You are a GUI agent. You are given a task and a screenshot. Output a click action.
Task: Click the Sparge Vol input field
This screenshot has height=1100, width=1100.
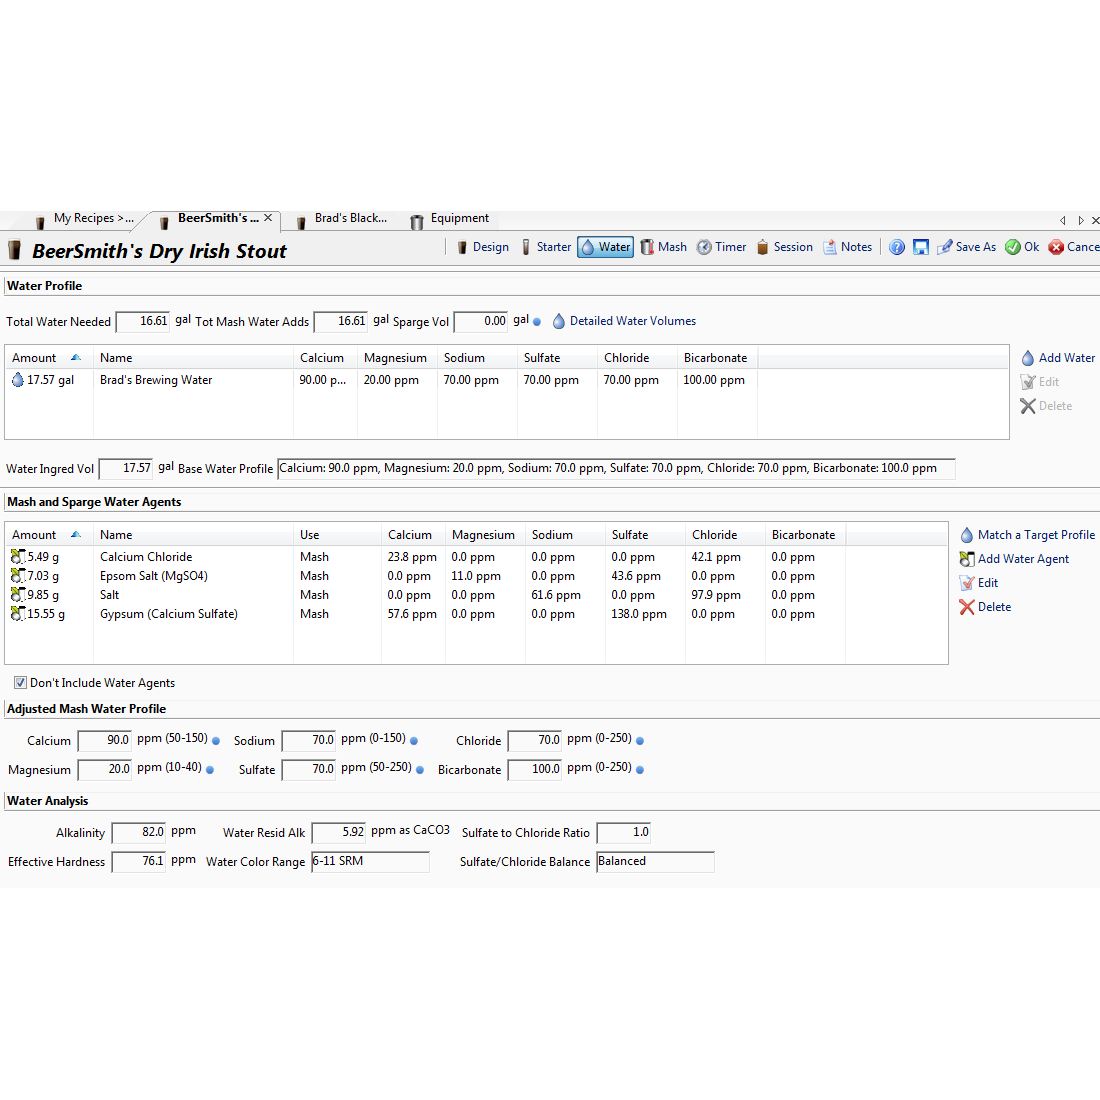481,322
